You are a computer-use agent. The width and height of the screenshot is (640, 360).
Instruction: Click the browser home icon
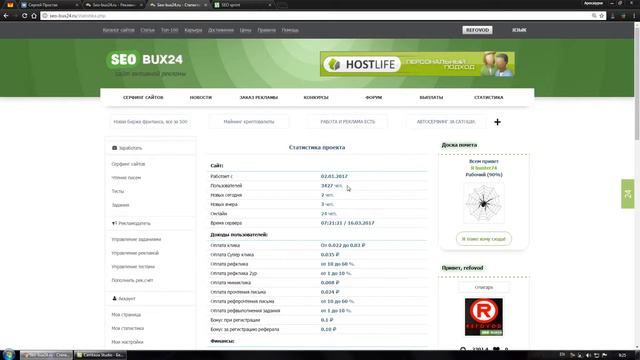click(34, 16)
